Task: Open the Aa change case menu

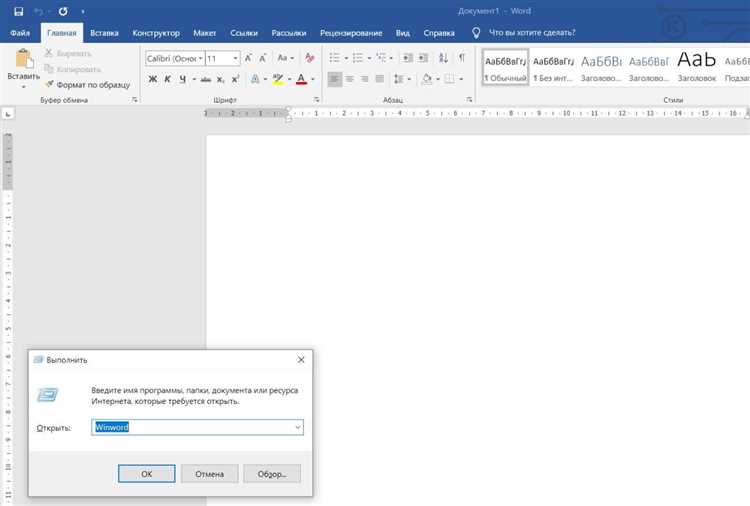Action: point(286,58)
